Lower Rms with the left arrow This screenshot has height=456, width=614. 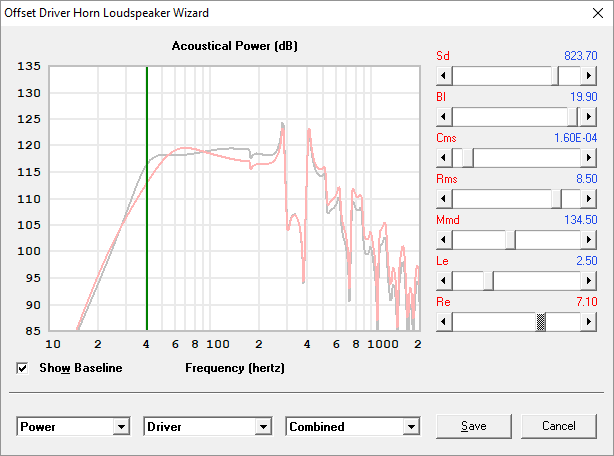[444, 199]
